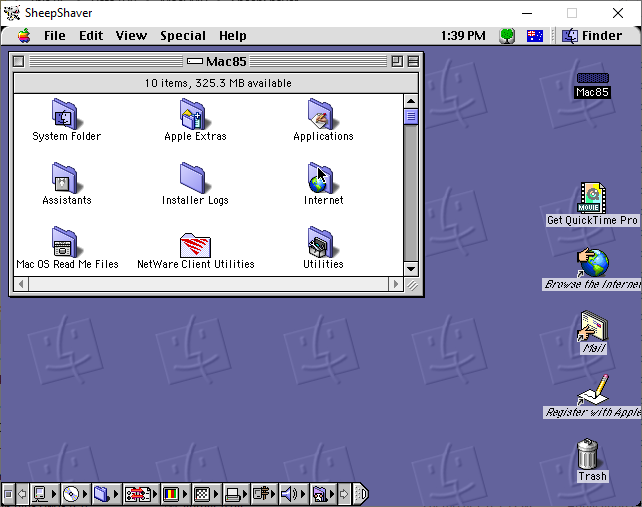Image resolution: width=642 pixels, height=507 pixels.
Task: Click the horizontal scrollbar left arrow
Action: click(x=21, y=284)
